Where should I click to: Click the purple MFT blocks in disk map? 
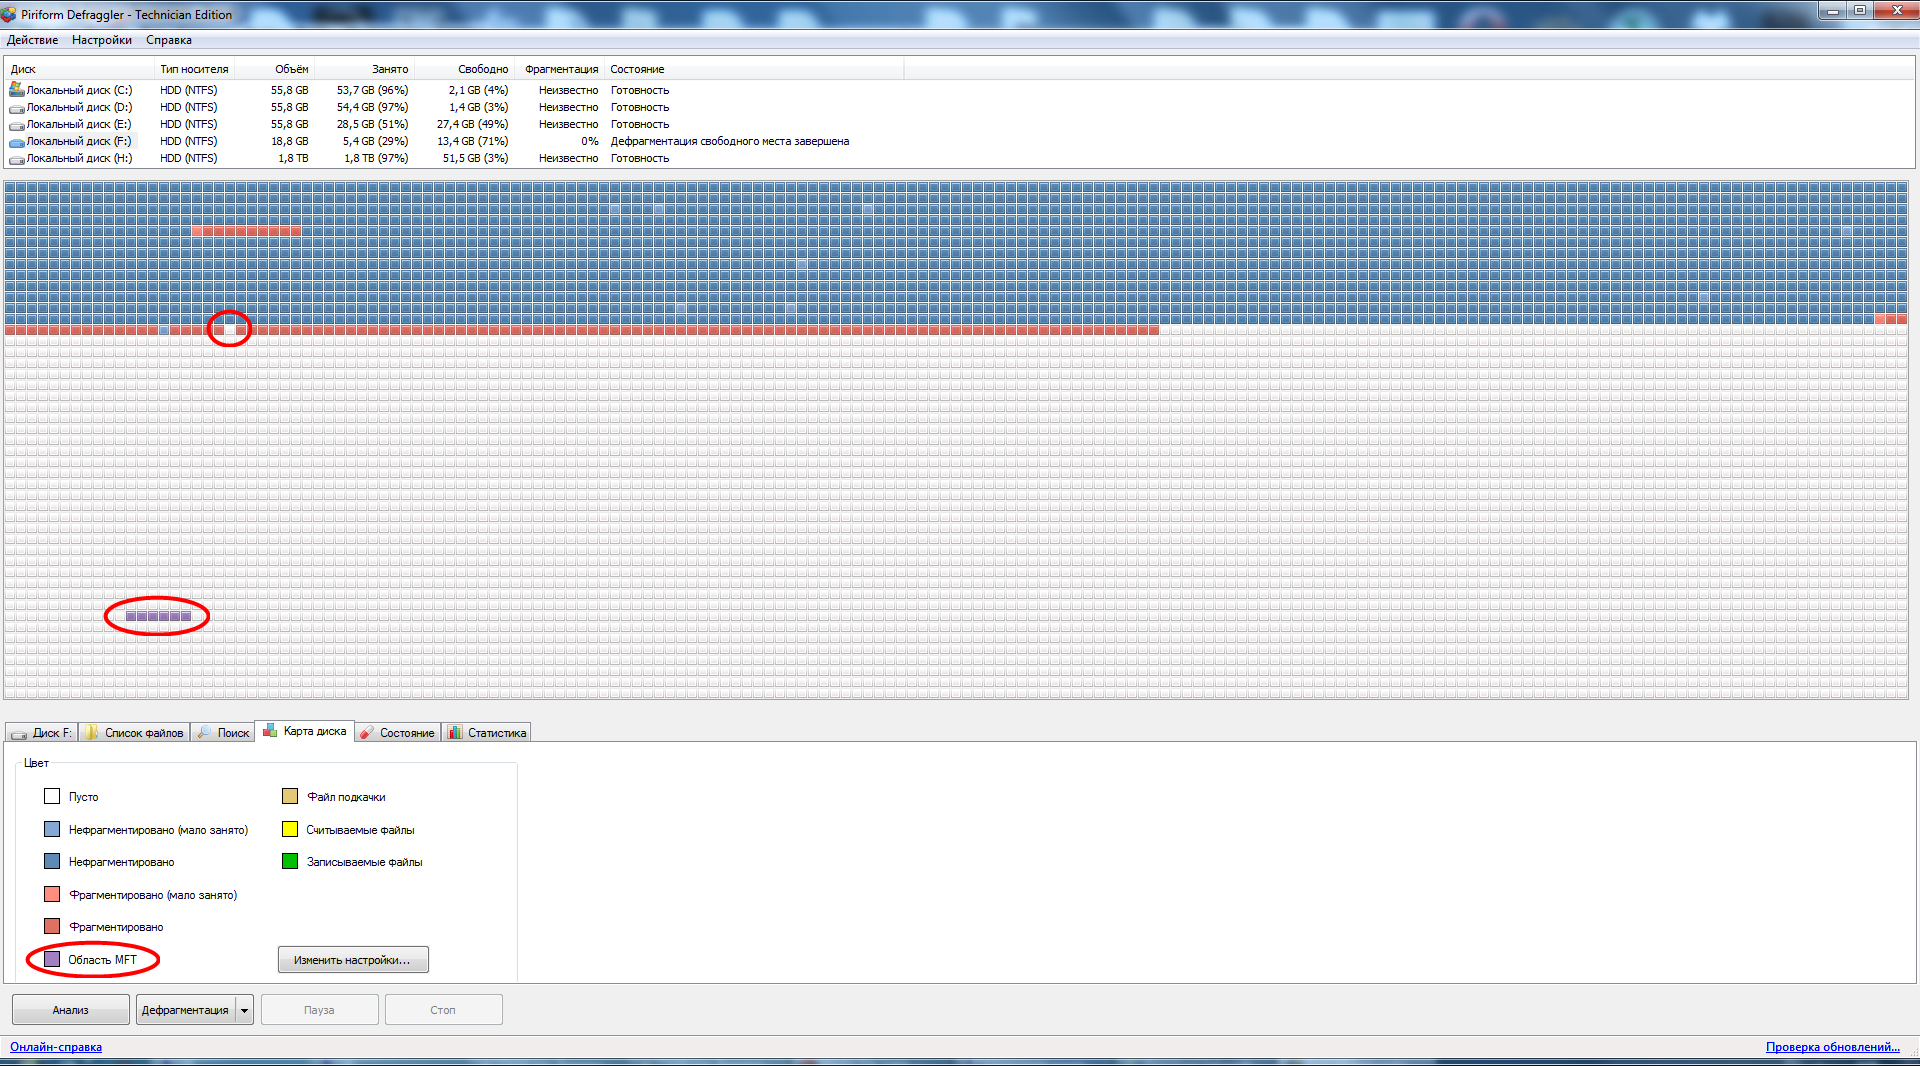point(158,616)
